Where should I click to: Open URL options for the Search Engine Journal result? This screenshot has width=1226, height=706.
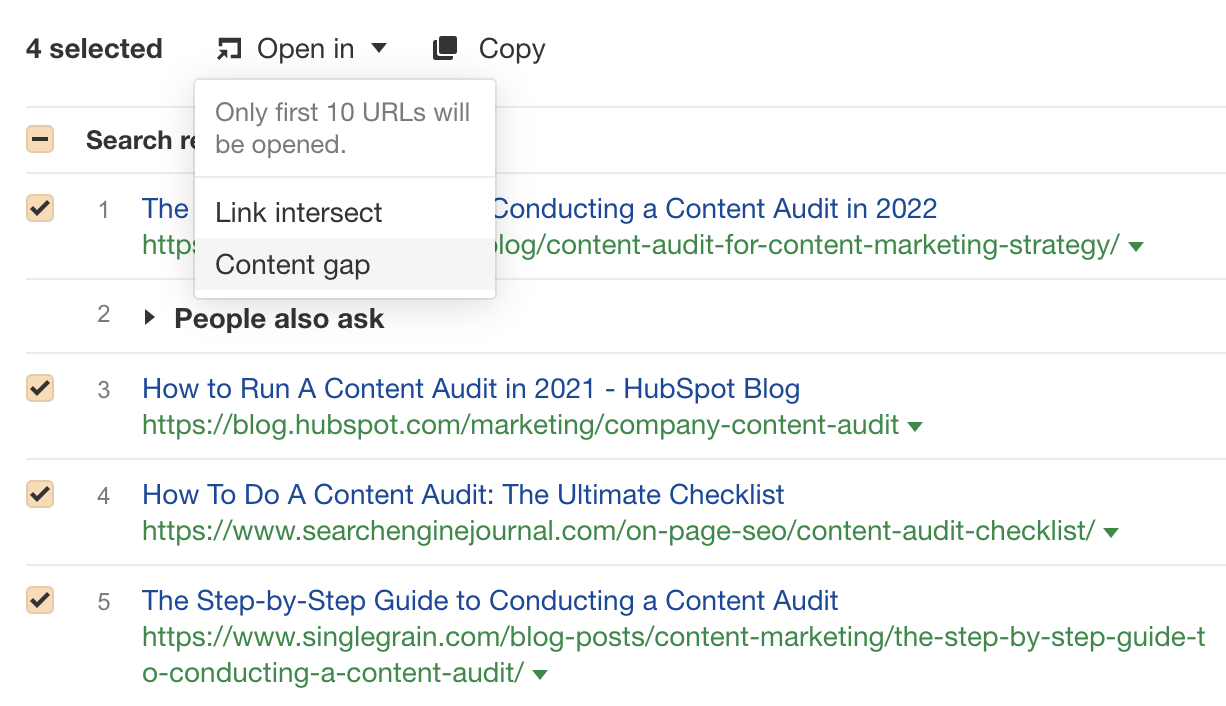[x=1110, y=532]
